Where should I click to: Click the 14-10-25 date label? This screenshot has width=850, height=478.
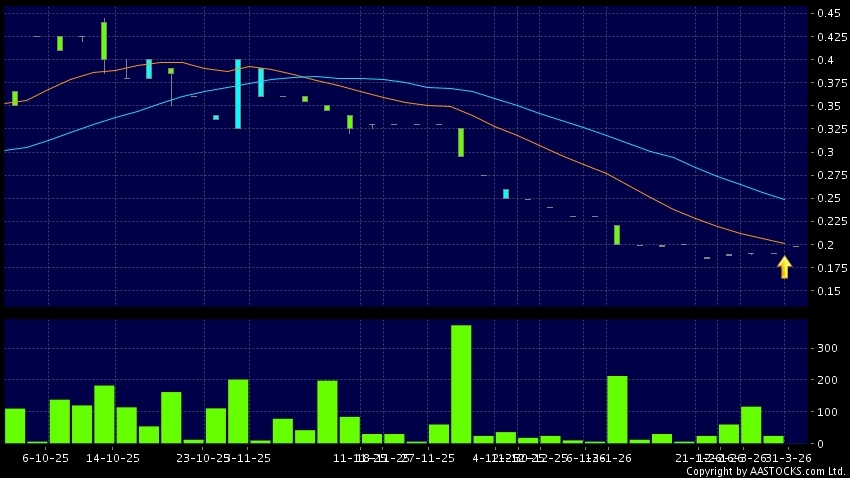(113, 457)
